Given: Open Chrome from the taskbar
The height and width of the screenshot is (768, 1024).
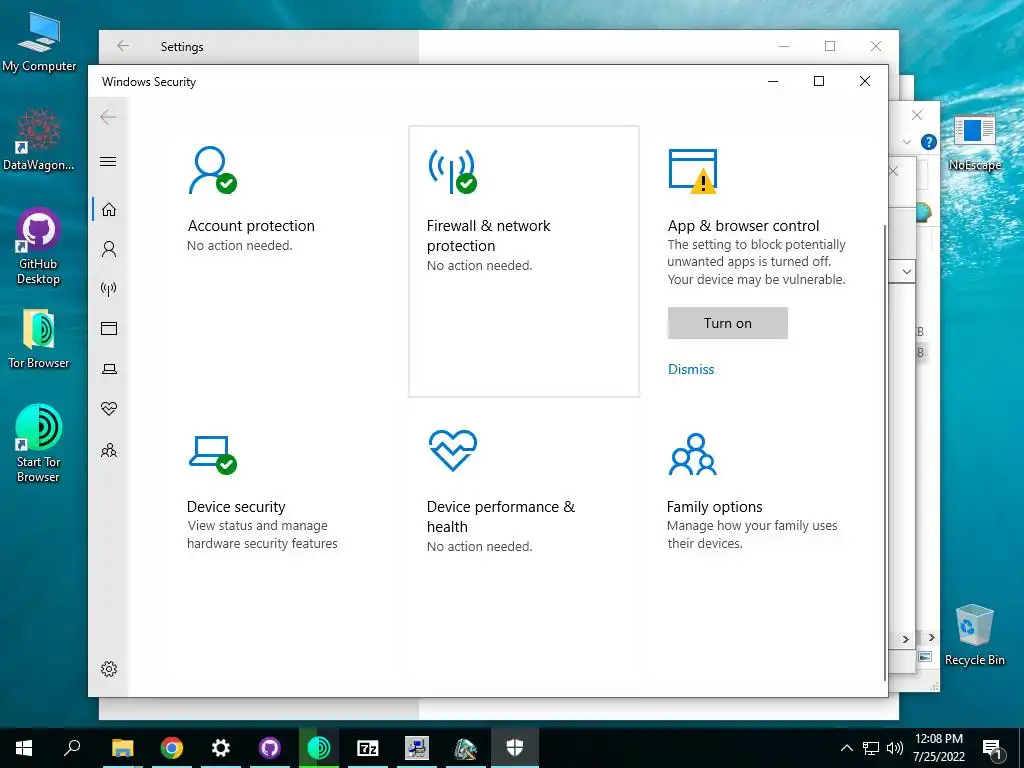Looking at the screenshot, I should point(172,748).
